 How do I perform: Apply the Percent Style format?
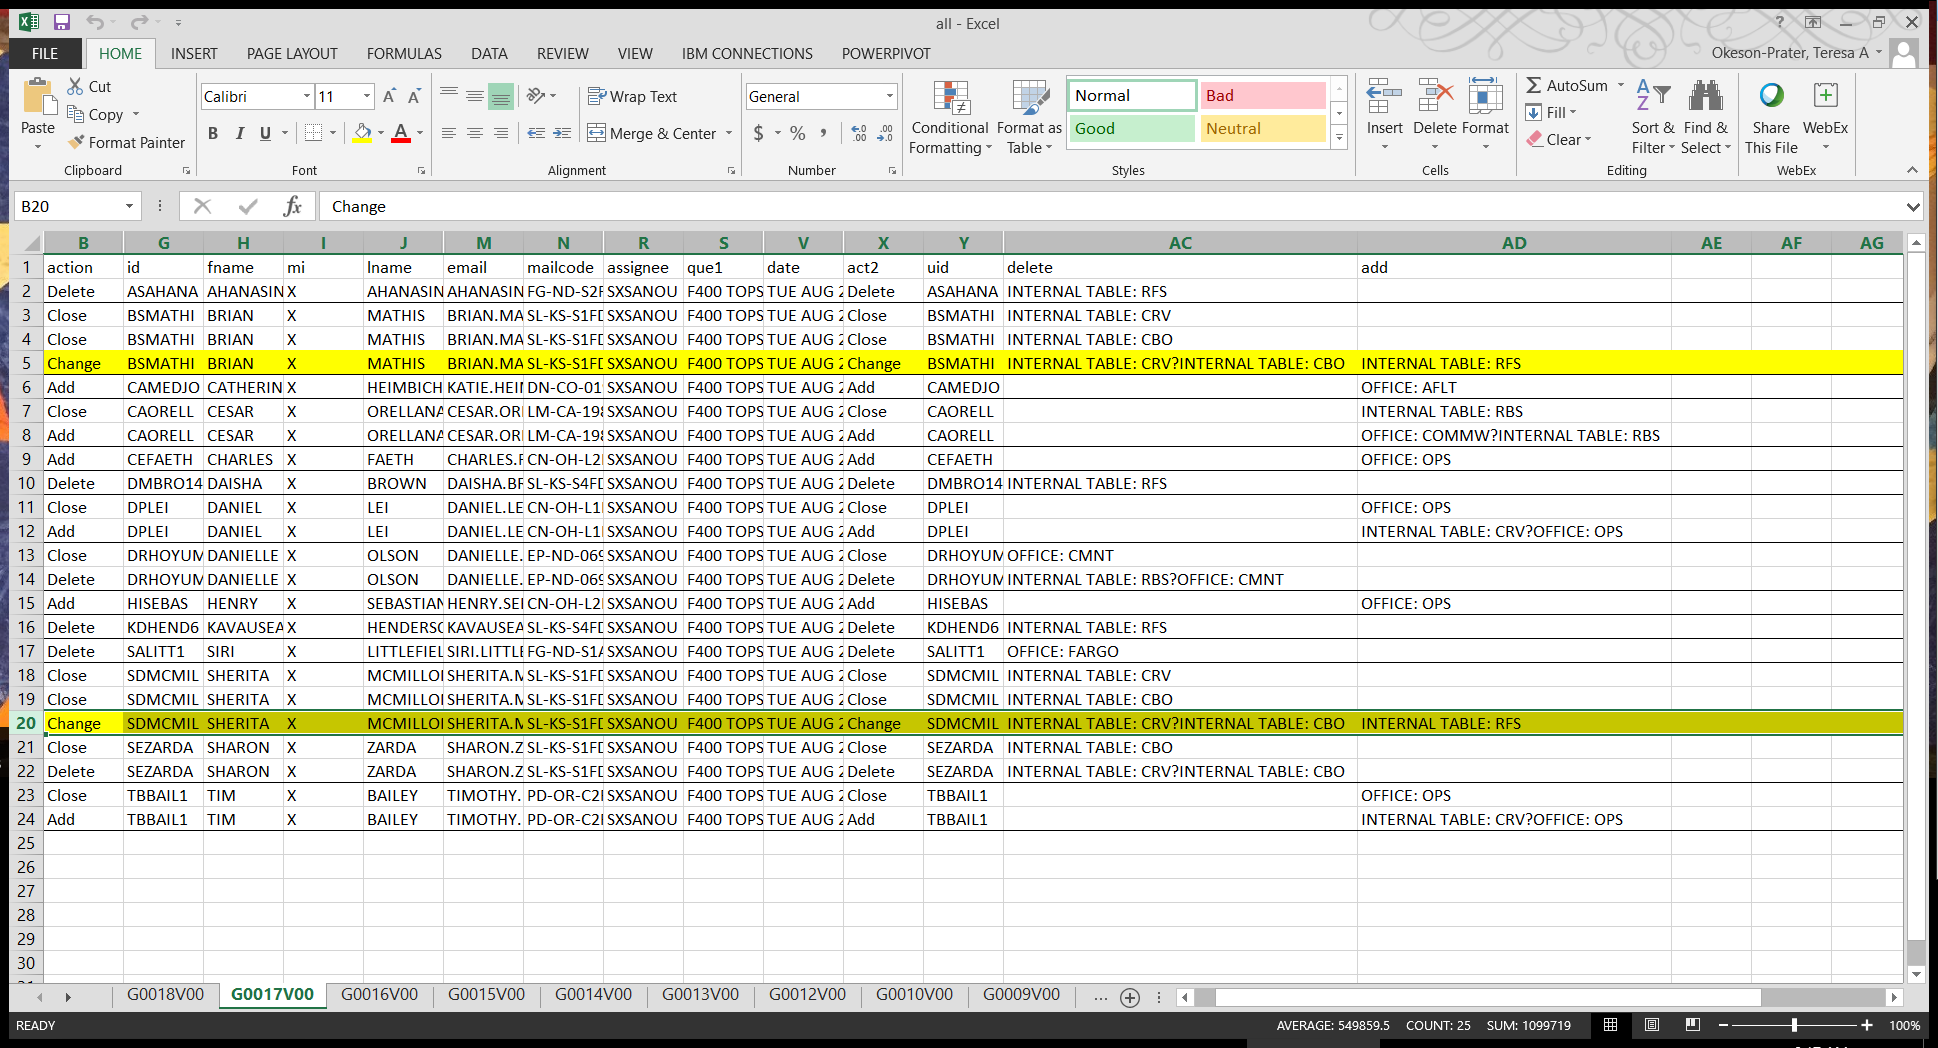797,132
